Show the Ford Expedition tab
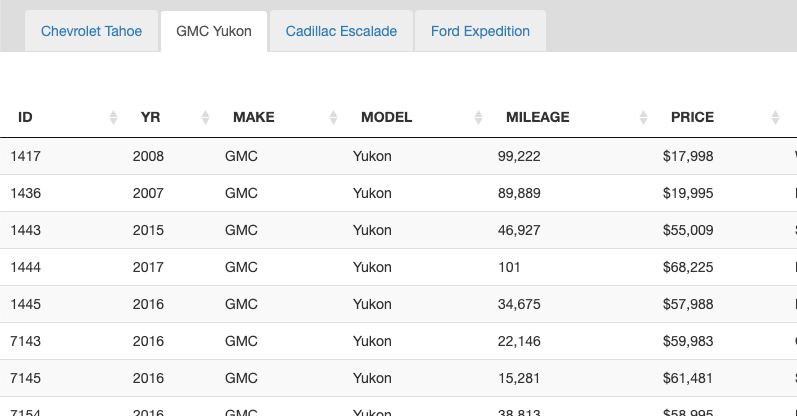This screenshot has width=797, height=416. click(x=480, y=31)
